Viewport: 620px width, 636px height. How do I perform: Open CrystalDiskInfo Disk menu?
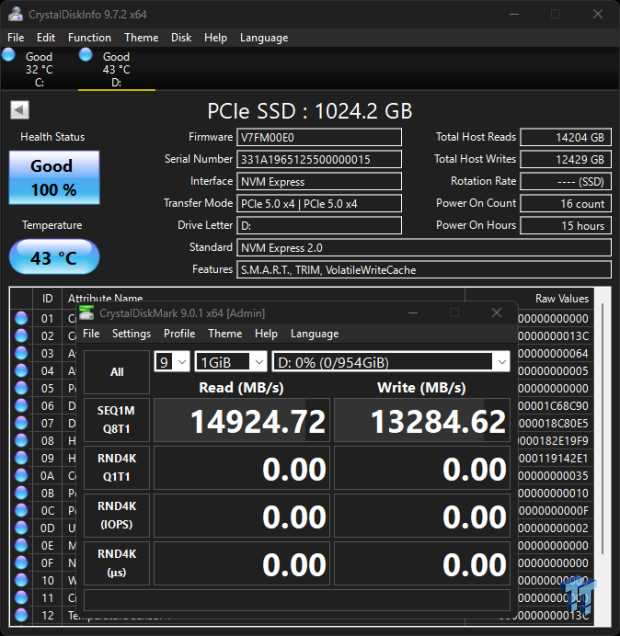pyautogui.click(x=181, y=38)
